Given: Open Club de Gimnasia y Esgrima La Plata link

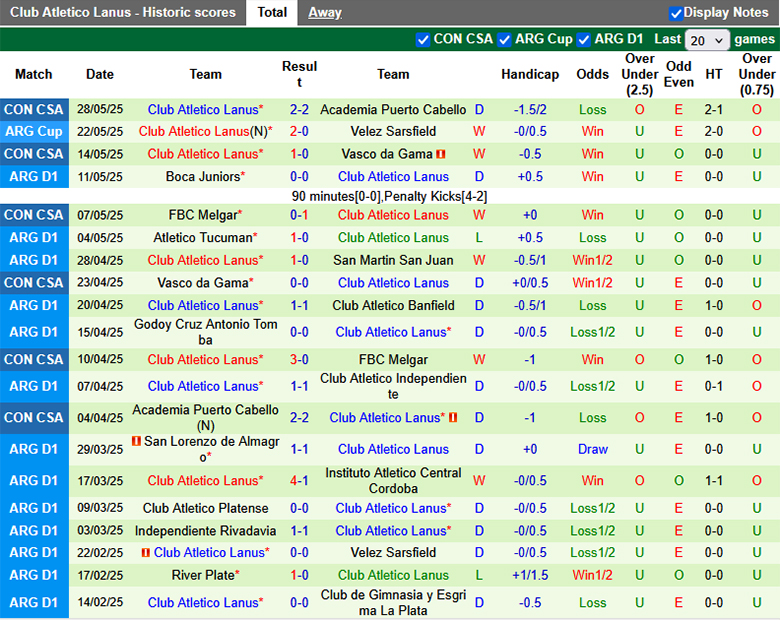Looking at the screenshot, I should [393, 603].
